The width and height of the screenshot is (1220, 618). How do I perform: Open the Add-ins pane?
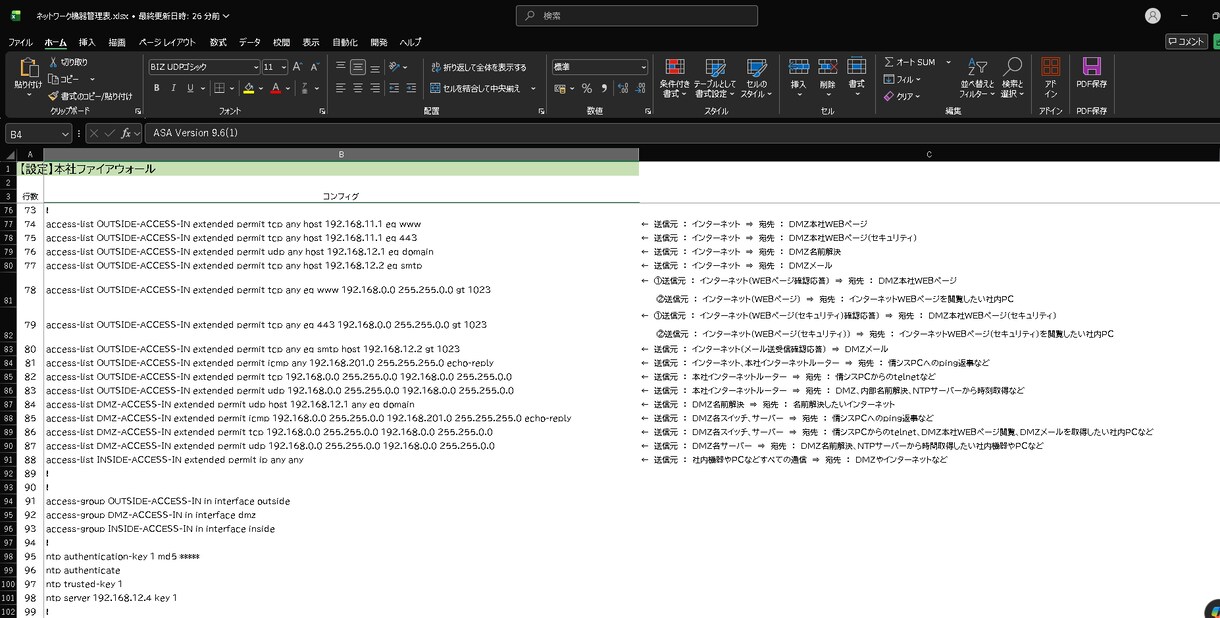(1050, 77)
